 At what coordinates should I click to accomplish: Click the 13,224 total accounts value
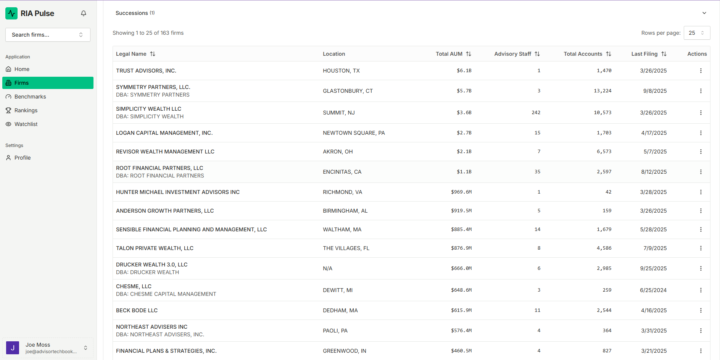[602, 91]
